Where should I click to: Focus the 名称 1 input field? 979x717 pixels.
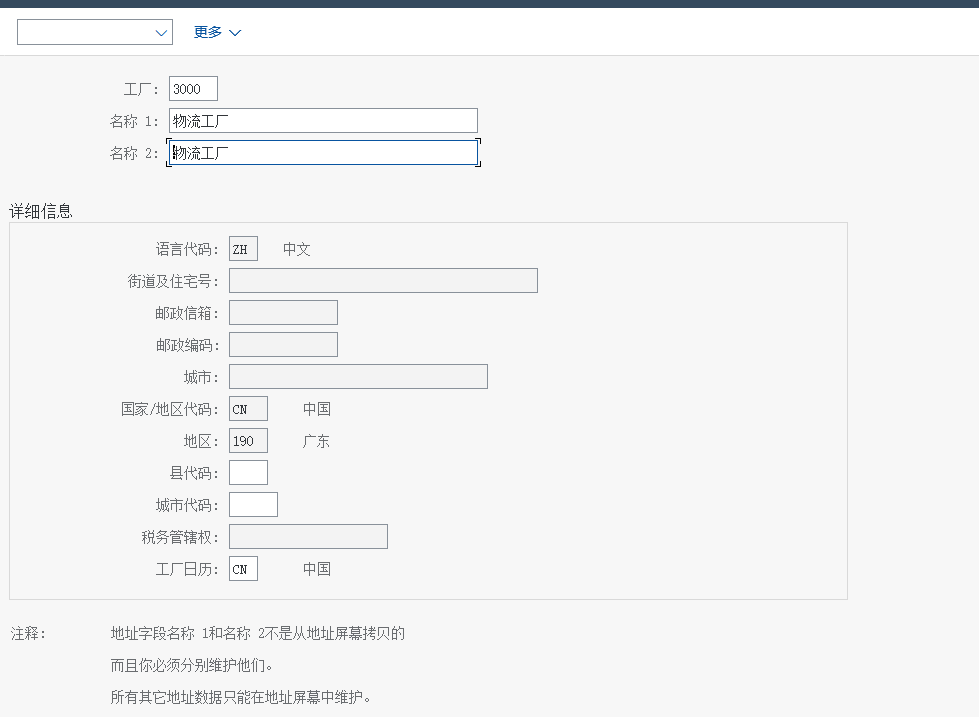coord(323,121)
